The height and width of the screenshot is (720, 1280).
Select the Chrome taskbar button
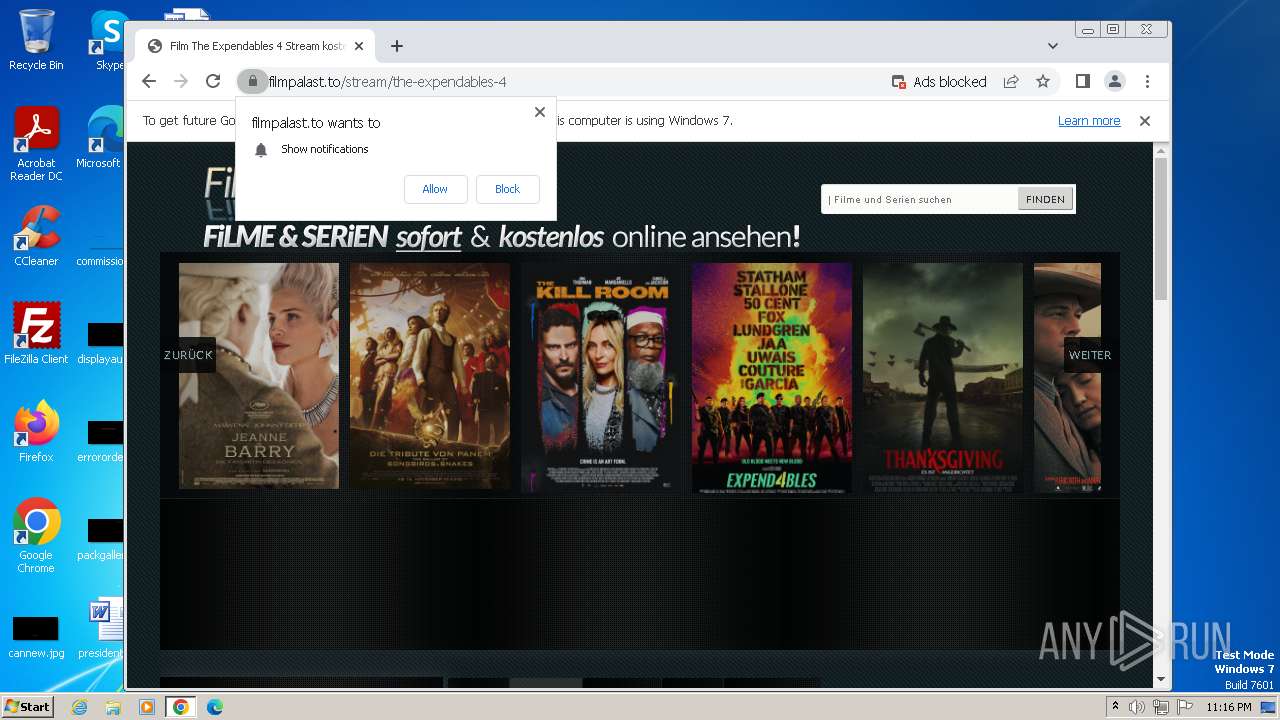[x=181, y=707]
